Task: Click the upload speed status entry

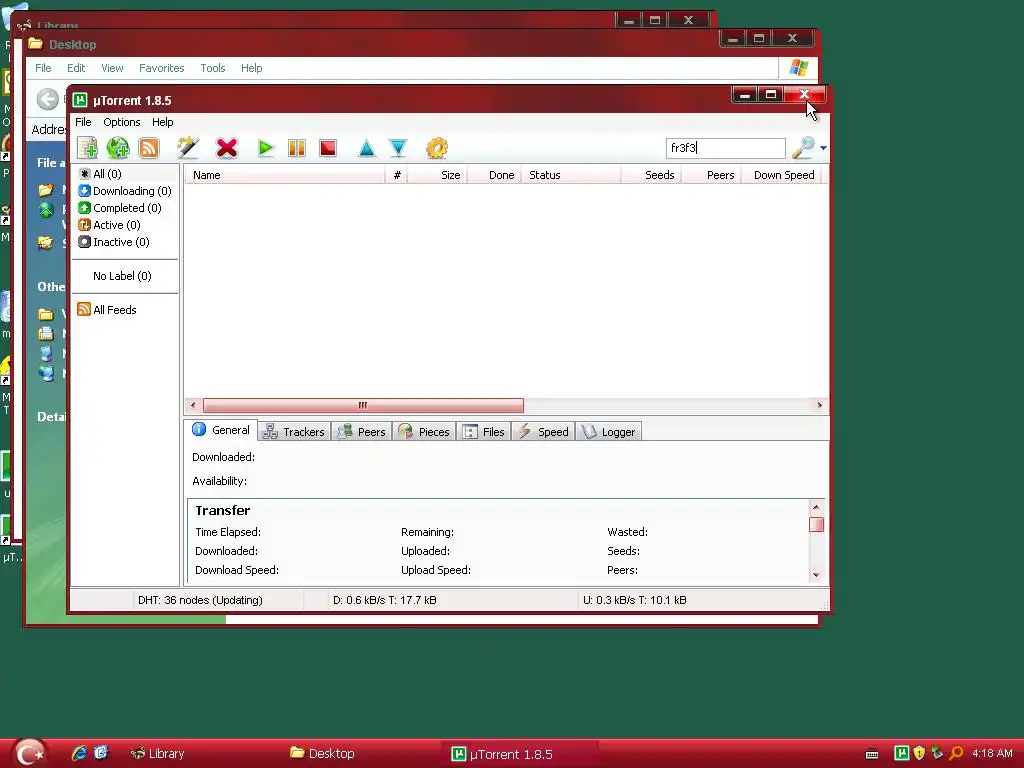Action: click(x=635, y=600)
